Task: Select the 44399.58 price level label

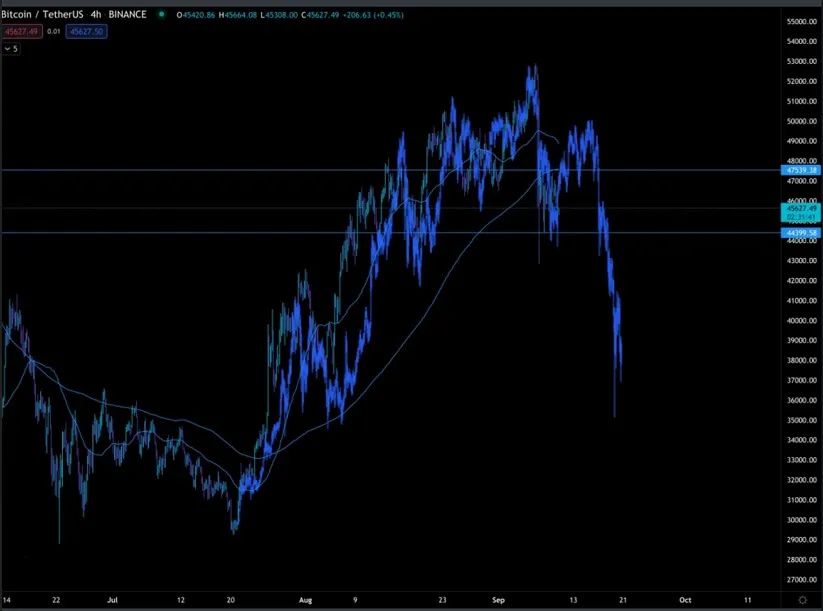Action: pyautogui.click(x=799, y=233)
